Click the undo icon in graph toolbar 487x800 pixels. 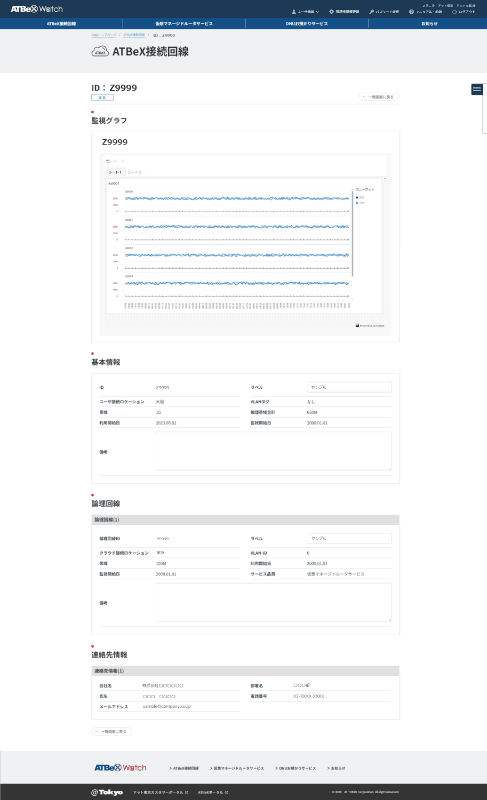click(108, 161)
